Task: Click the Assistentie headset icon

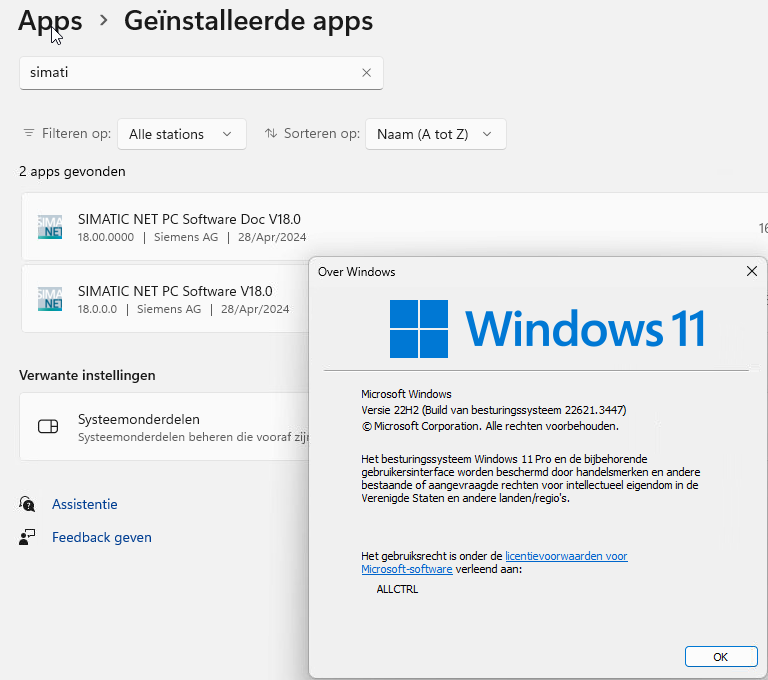Action: click(27, 504)
